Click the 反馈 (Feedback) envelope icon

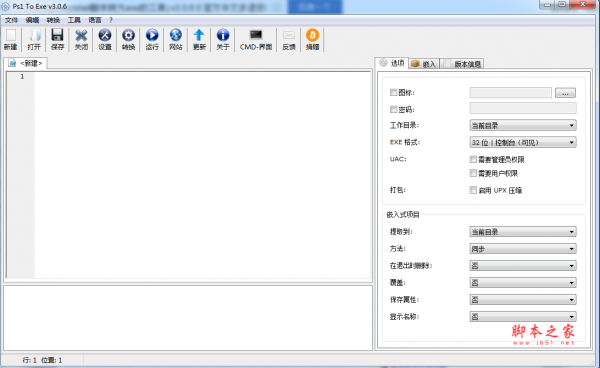(289, 40)
